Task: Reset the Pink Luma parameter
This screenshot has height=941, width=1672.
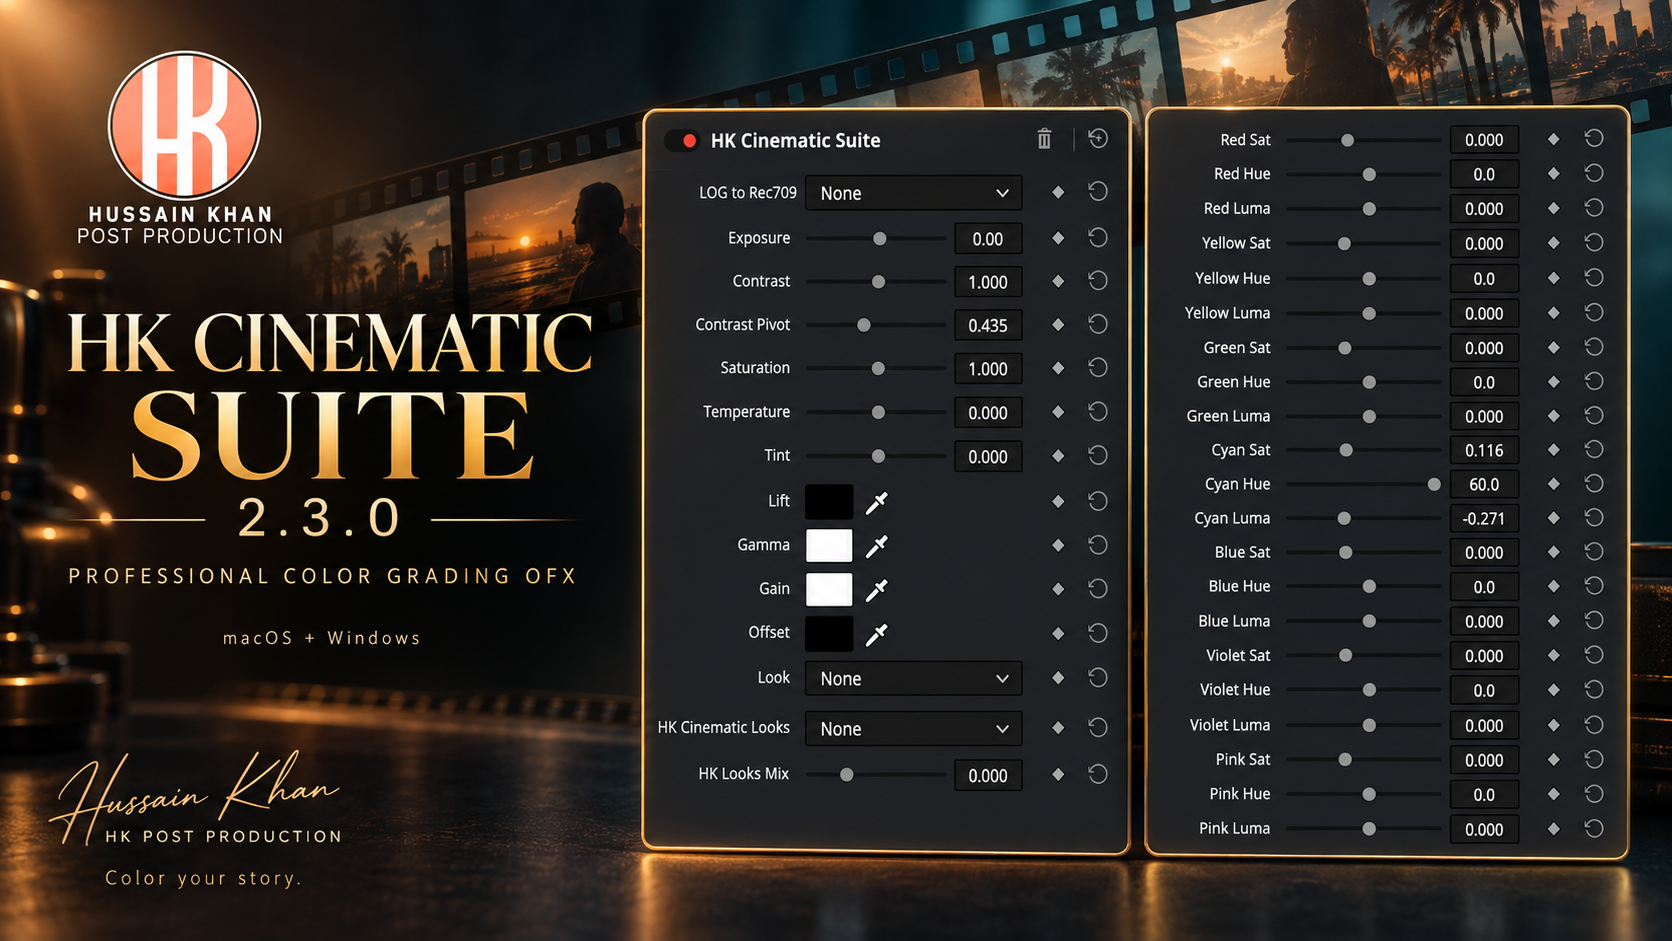Action: tap(1594, 829)
